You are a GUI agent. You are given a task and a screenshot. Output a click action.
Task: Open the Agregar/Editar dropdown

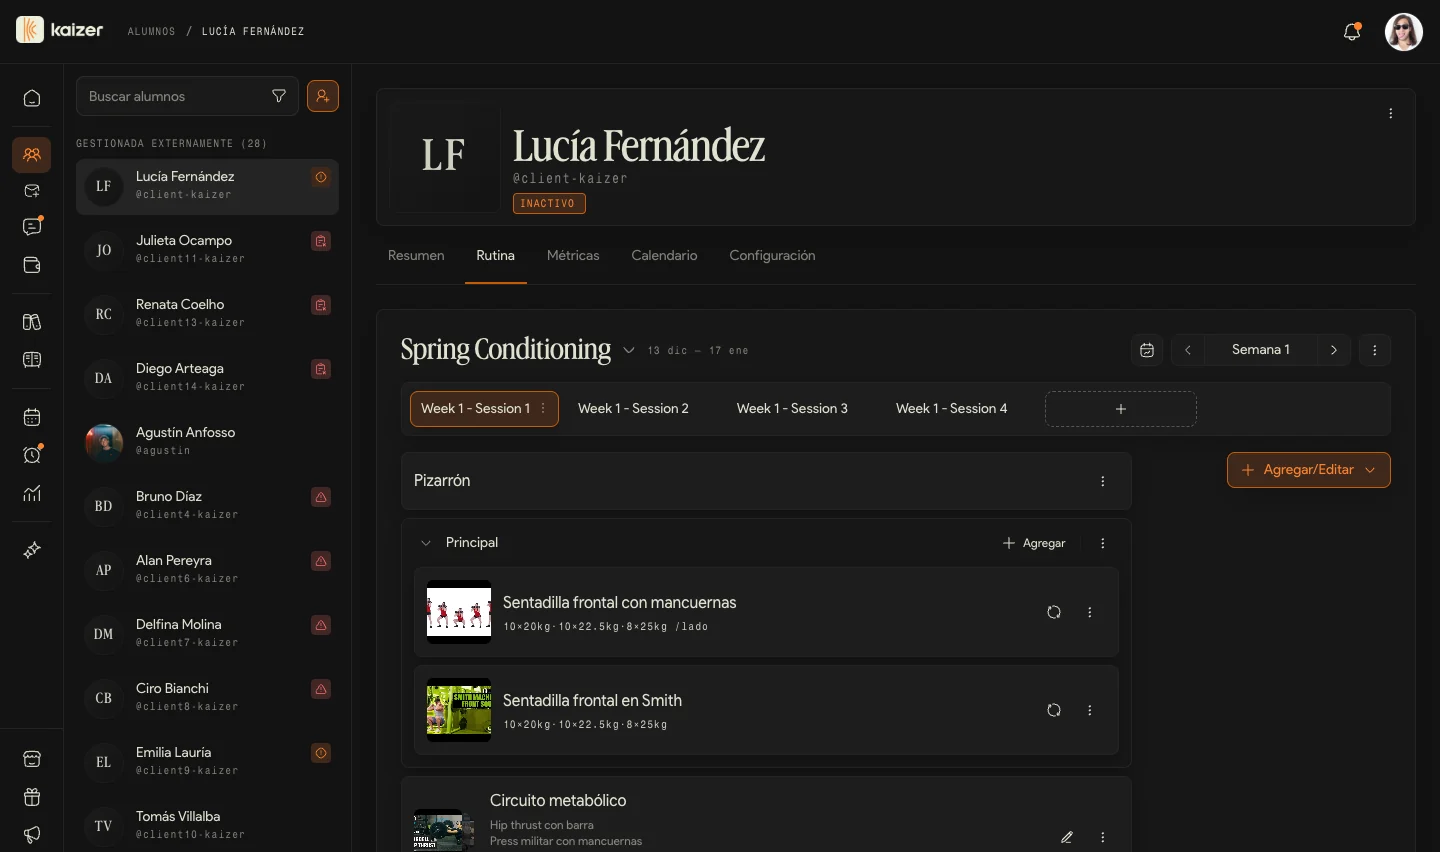coord(1309,470)
